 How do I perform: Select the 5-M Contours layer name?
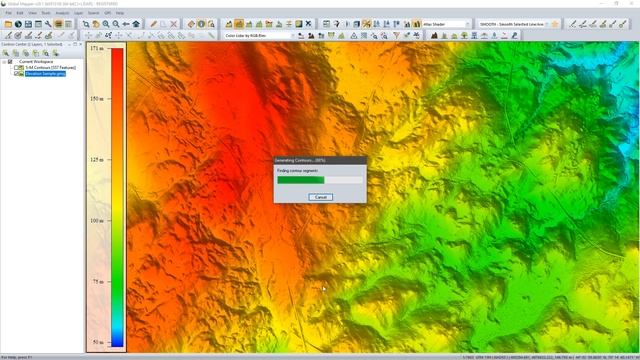tap(51, 67)
